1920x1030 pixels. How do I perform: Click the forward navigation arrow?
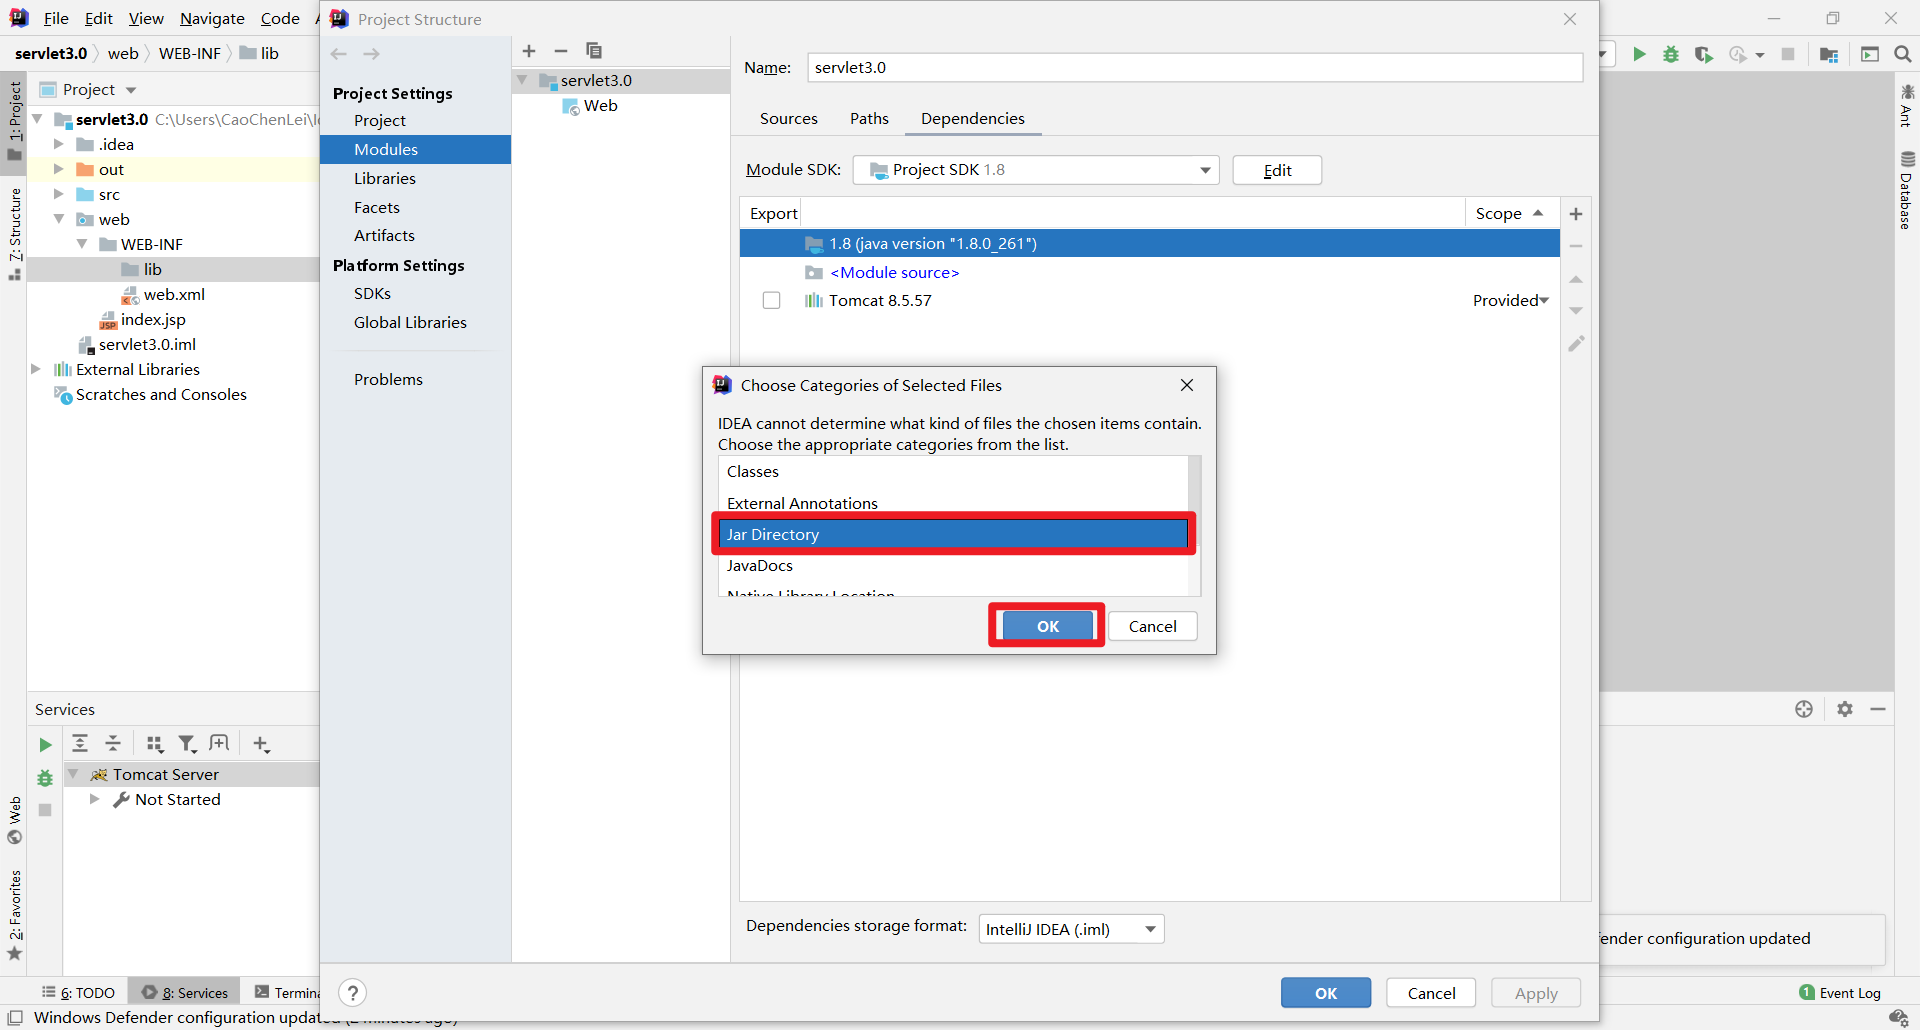coord(372,54)
